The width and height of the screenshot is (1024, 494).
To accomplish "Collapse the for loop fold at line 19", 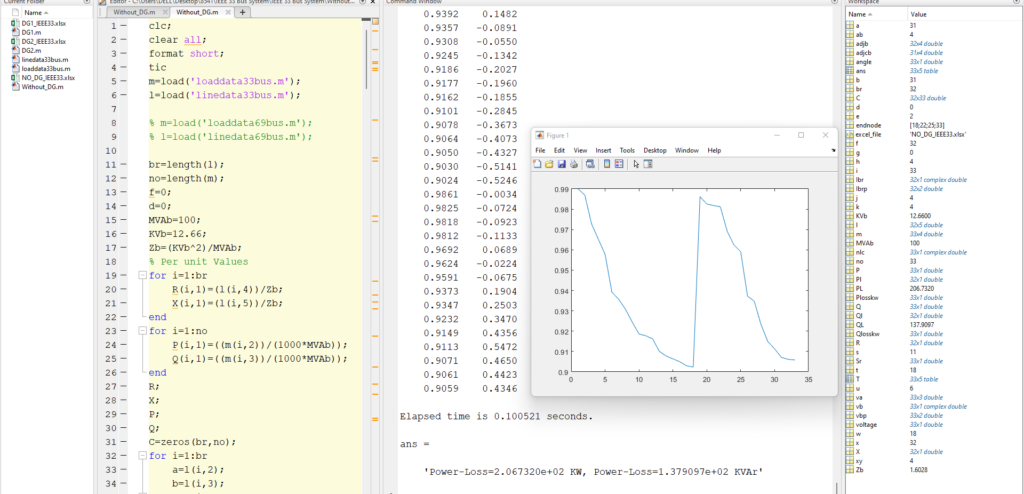I will (142, 275).
